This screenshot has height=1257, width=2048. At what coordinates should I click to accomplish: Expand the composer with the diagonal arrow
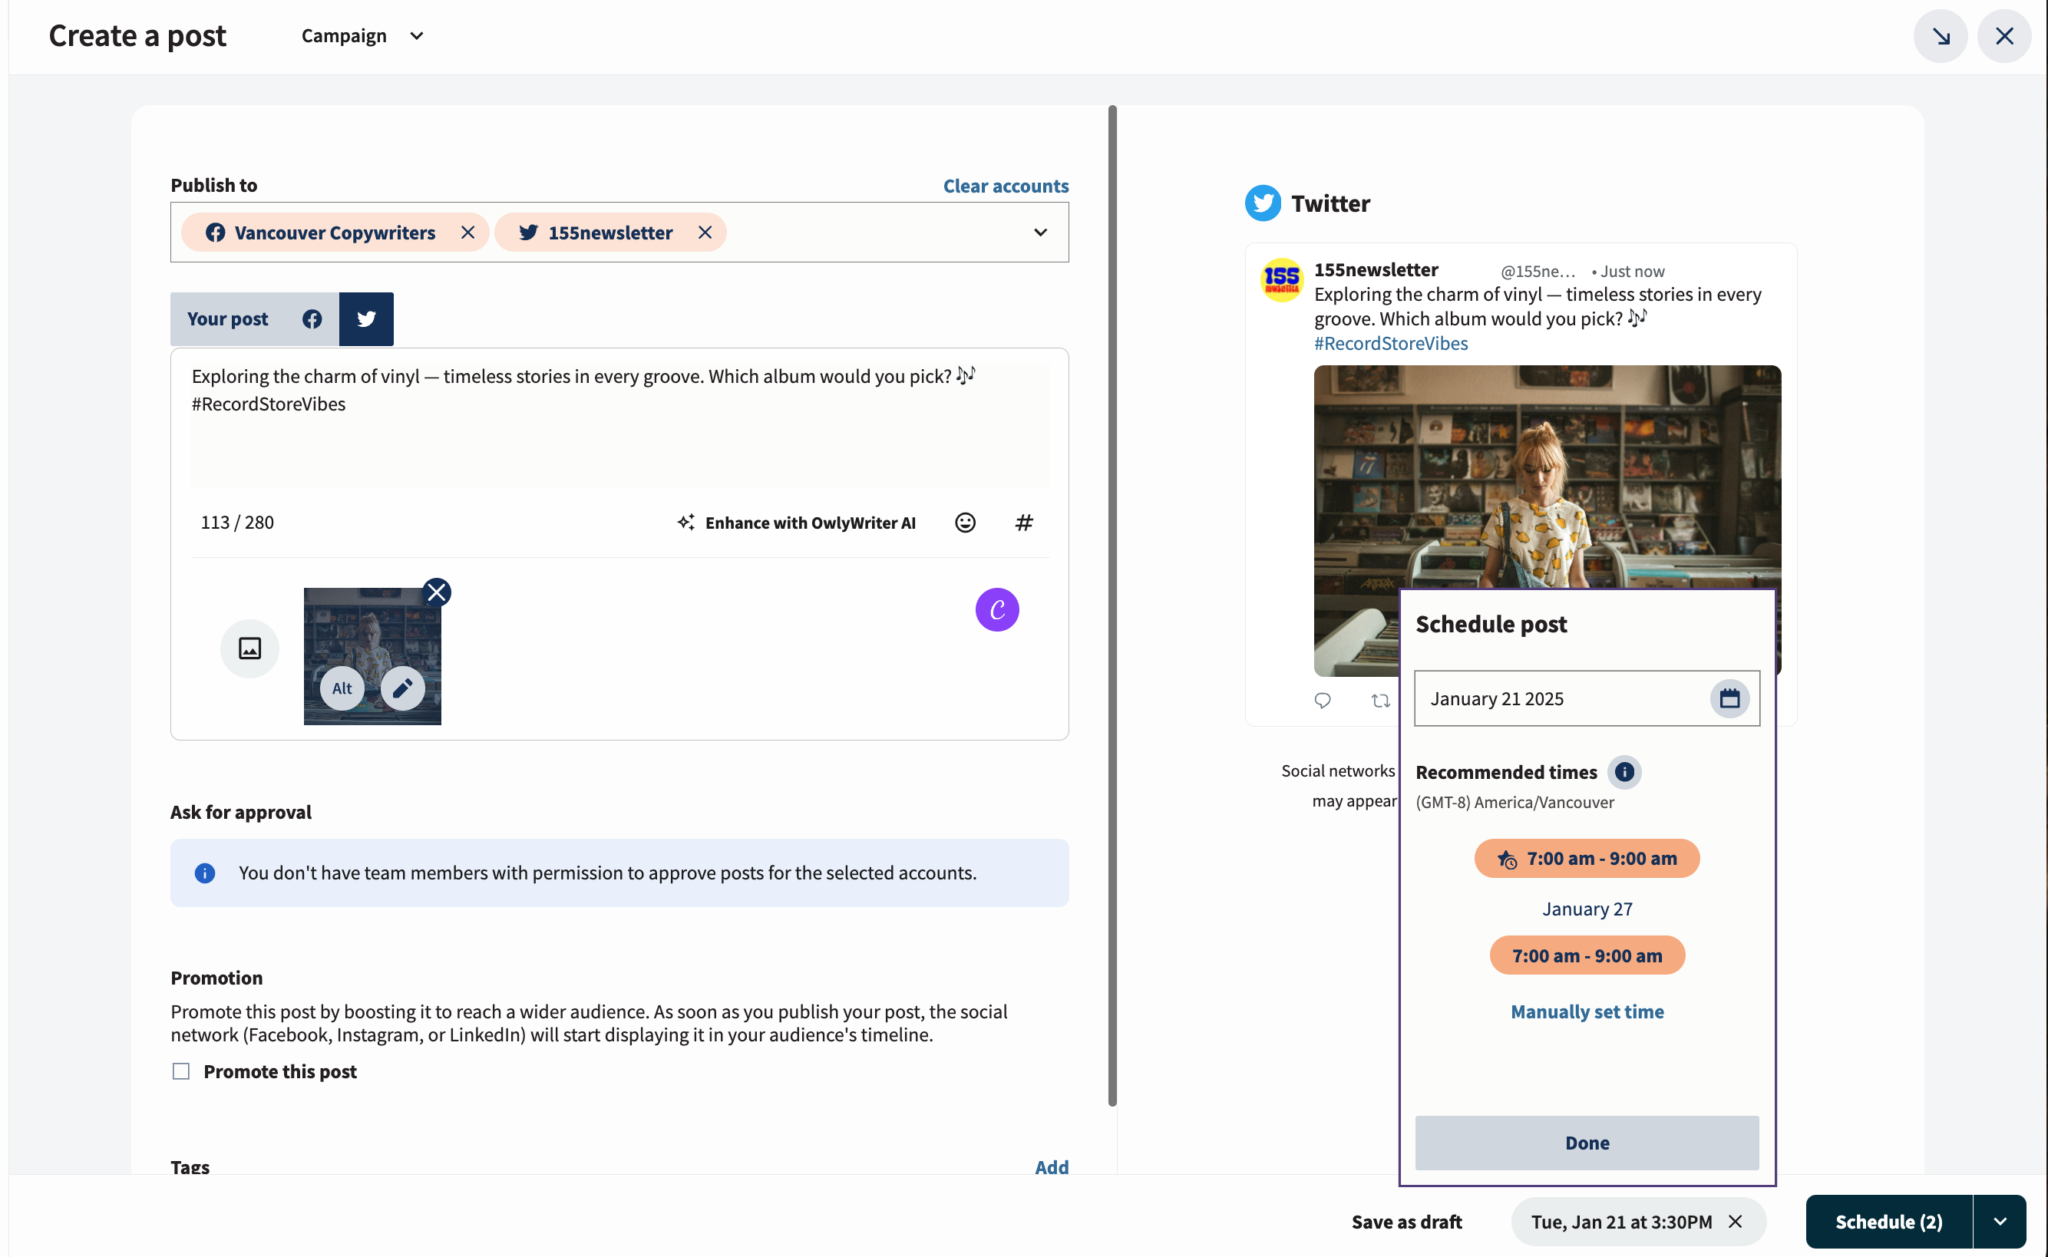point(1939,35)
